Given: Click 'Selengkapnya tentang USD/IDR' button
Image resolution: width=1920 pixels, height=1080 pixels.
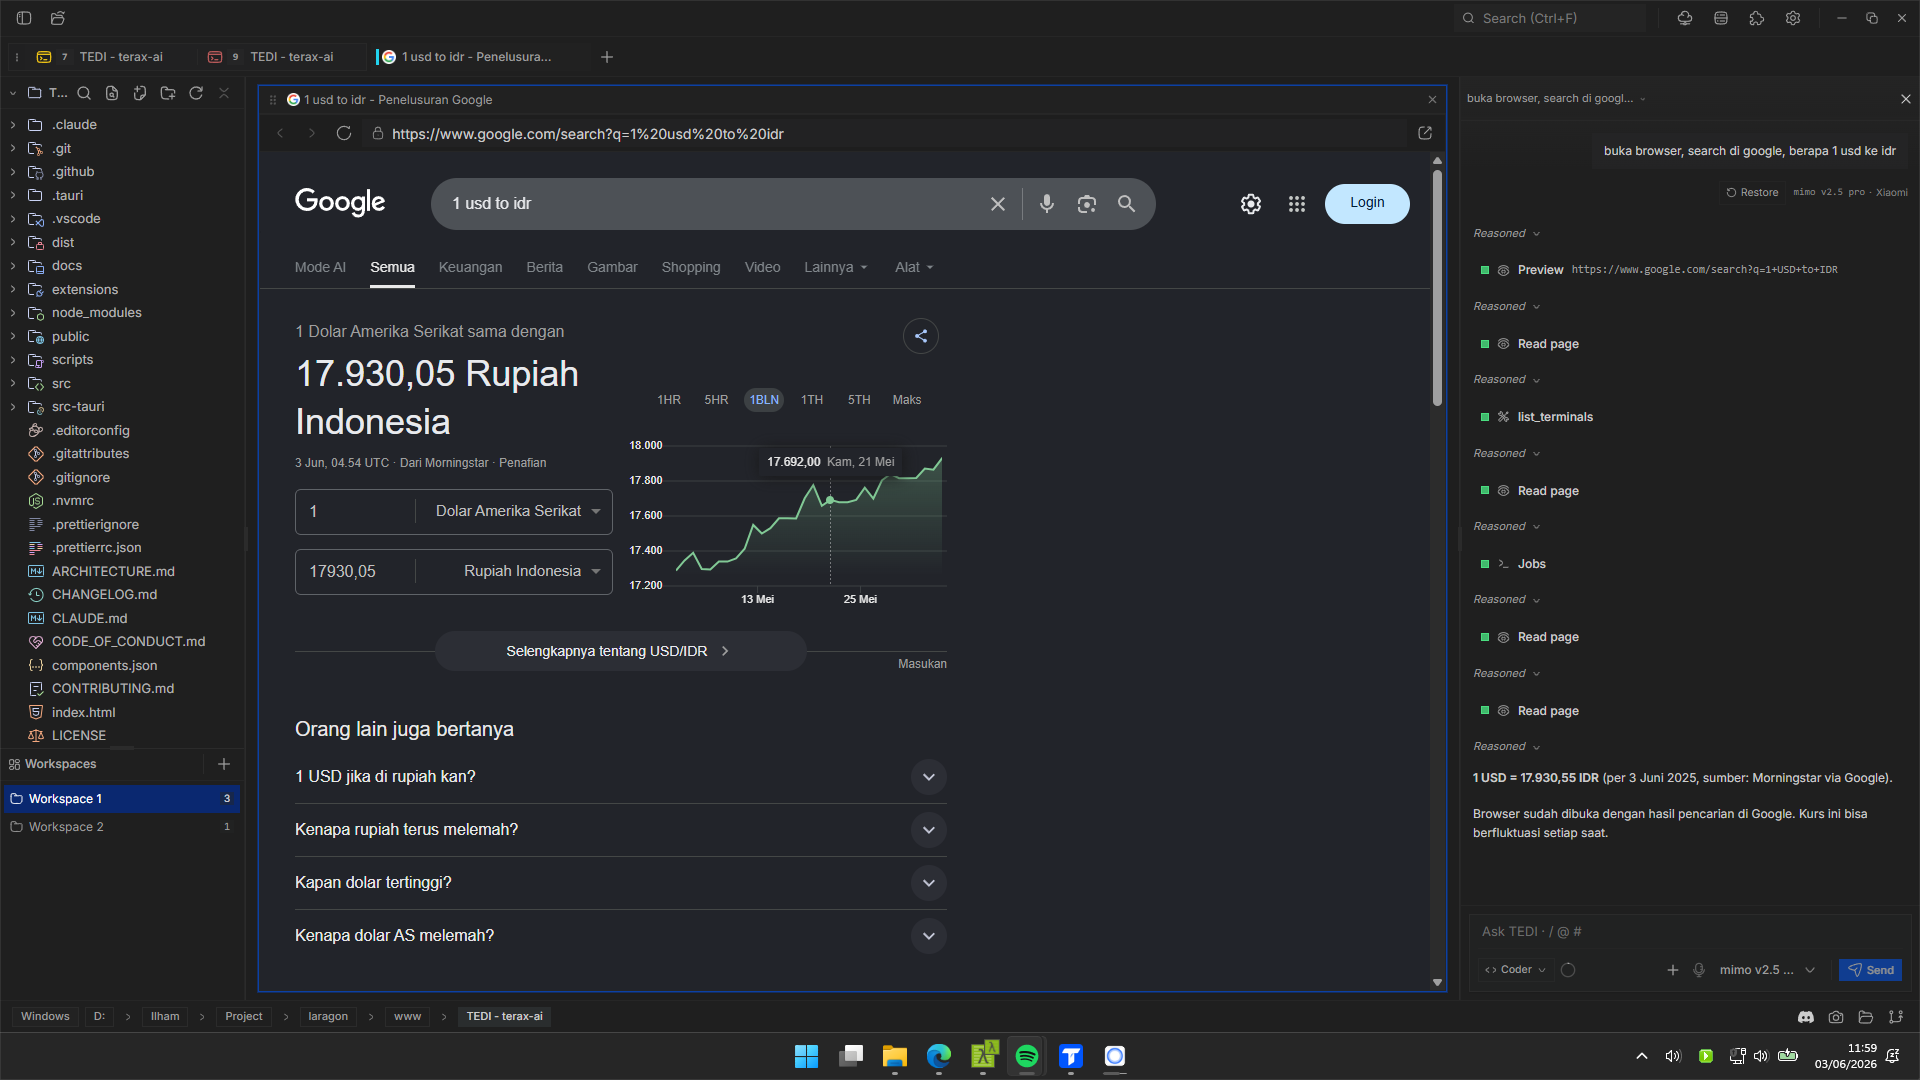Looking at the screenshot, I should (620, 651).
